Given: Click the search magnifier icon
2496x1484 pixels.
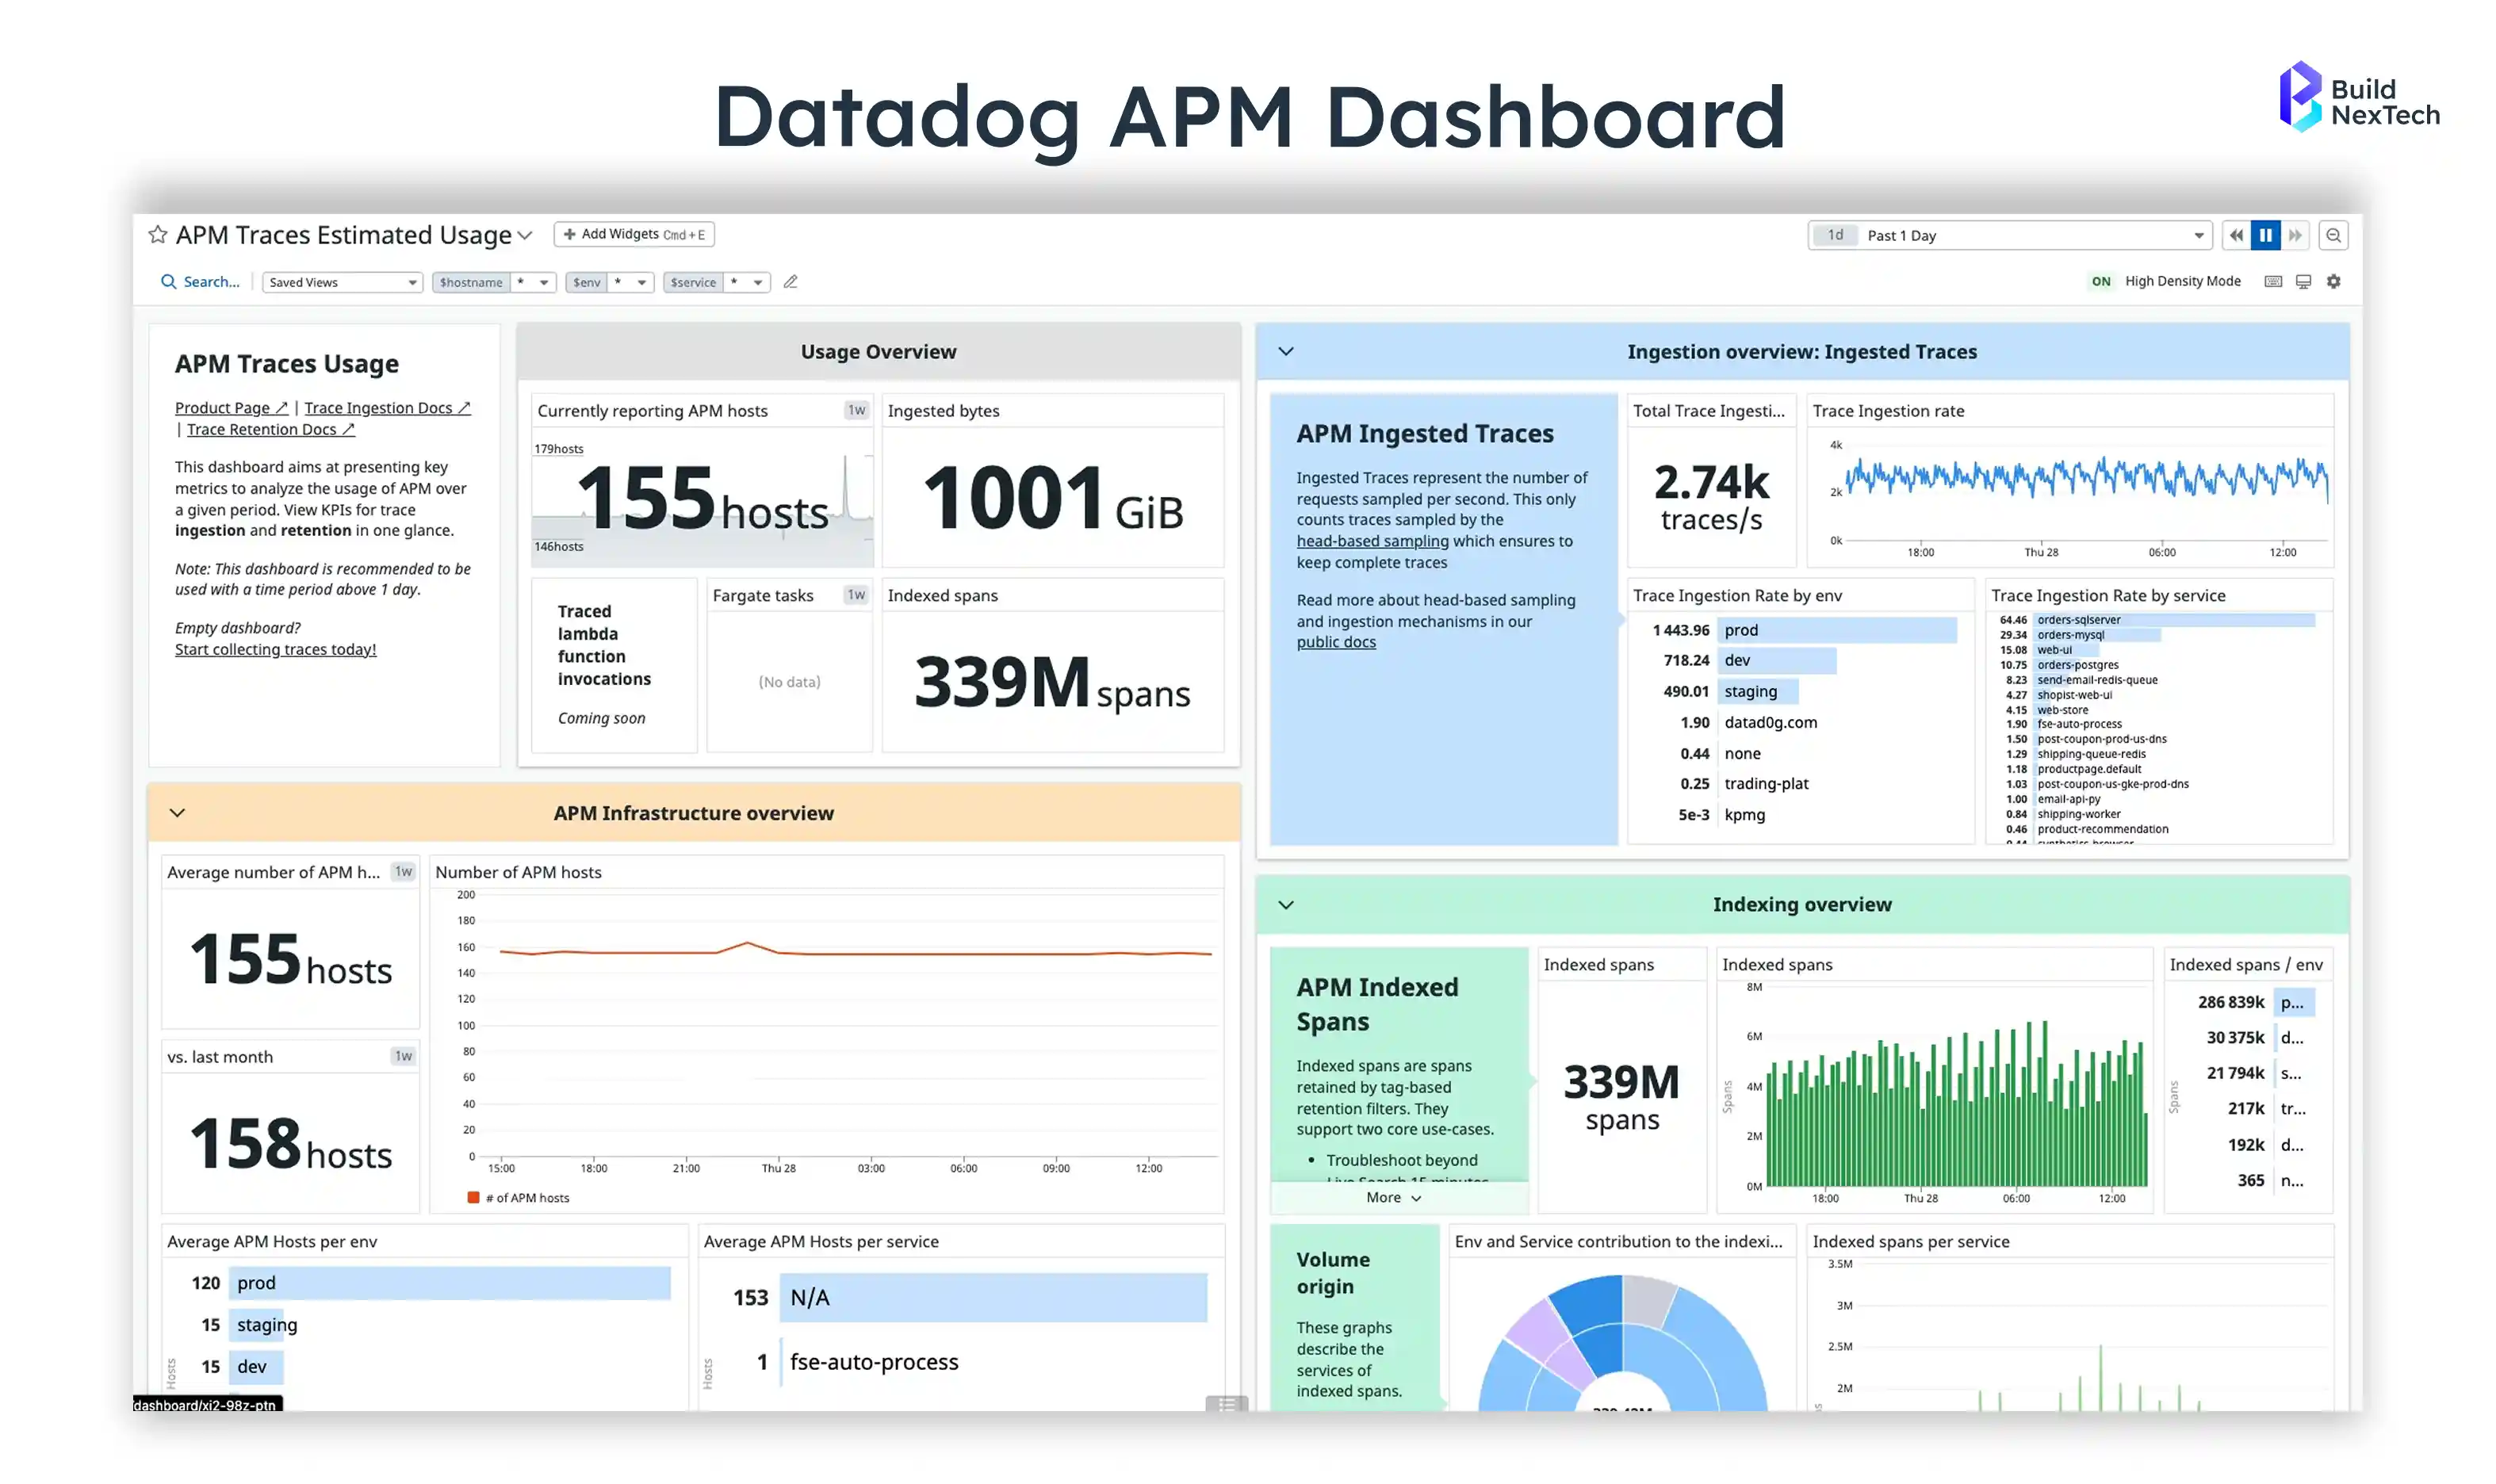Looking at the screenshot, I should [x=168, y=282].
